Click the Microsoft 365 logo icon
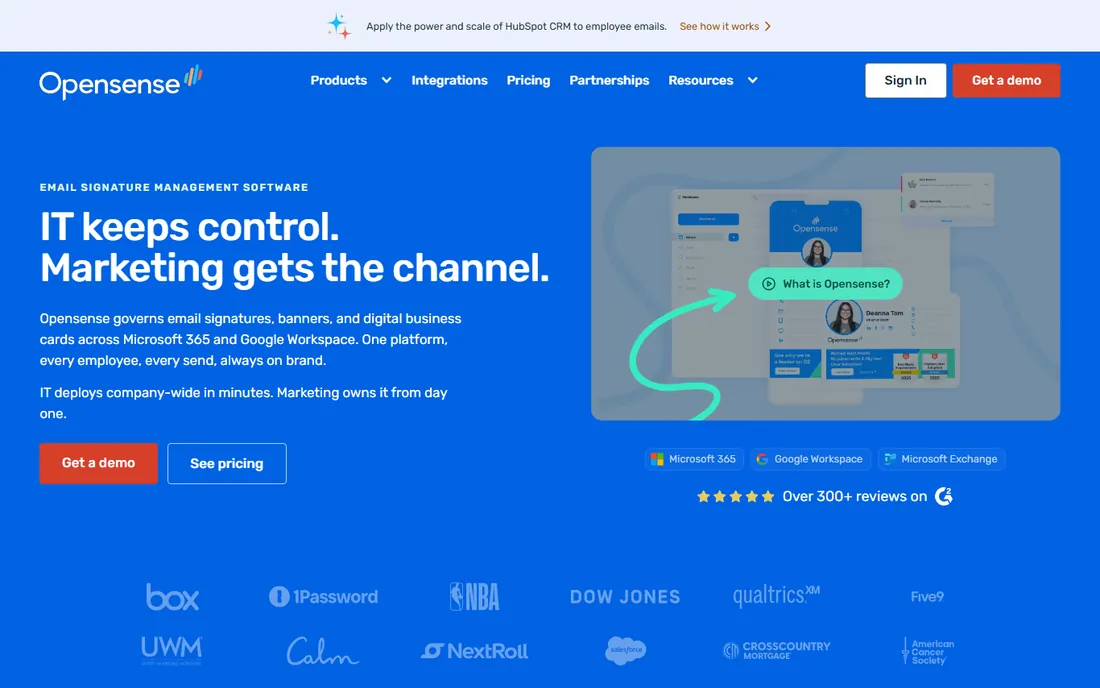Image resolution: width=1100 pixels, height=688 pixels. [x=657, y=459]
